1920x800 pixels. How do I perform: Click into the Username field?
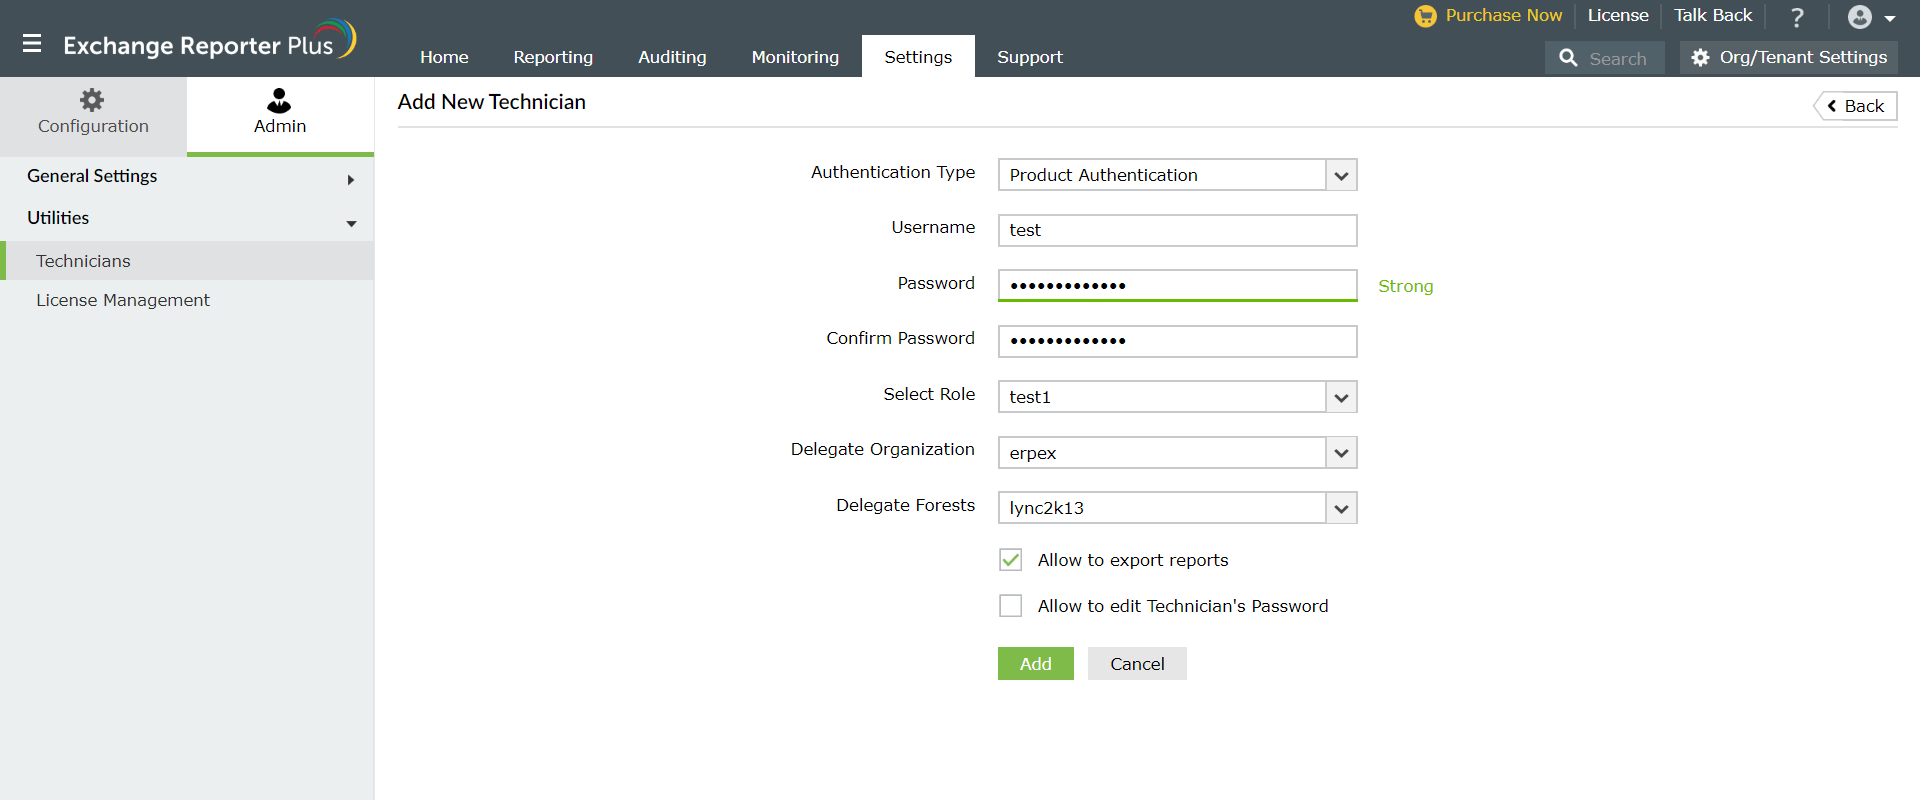click(x=1177, y=230)
